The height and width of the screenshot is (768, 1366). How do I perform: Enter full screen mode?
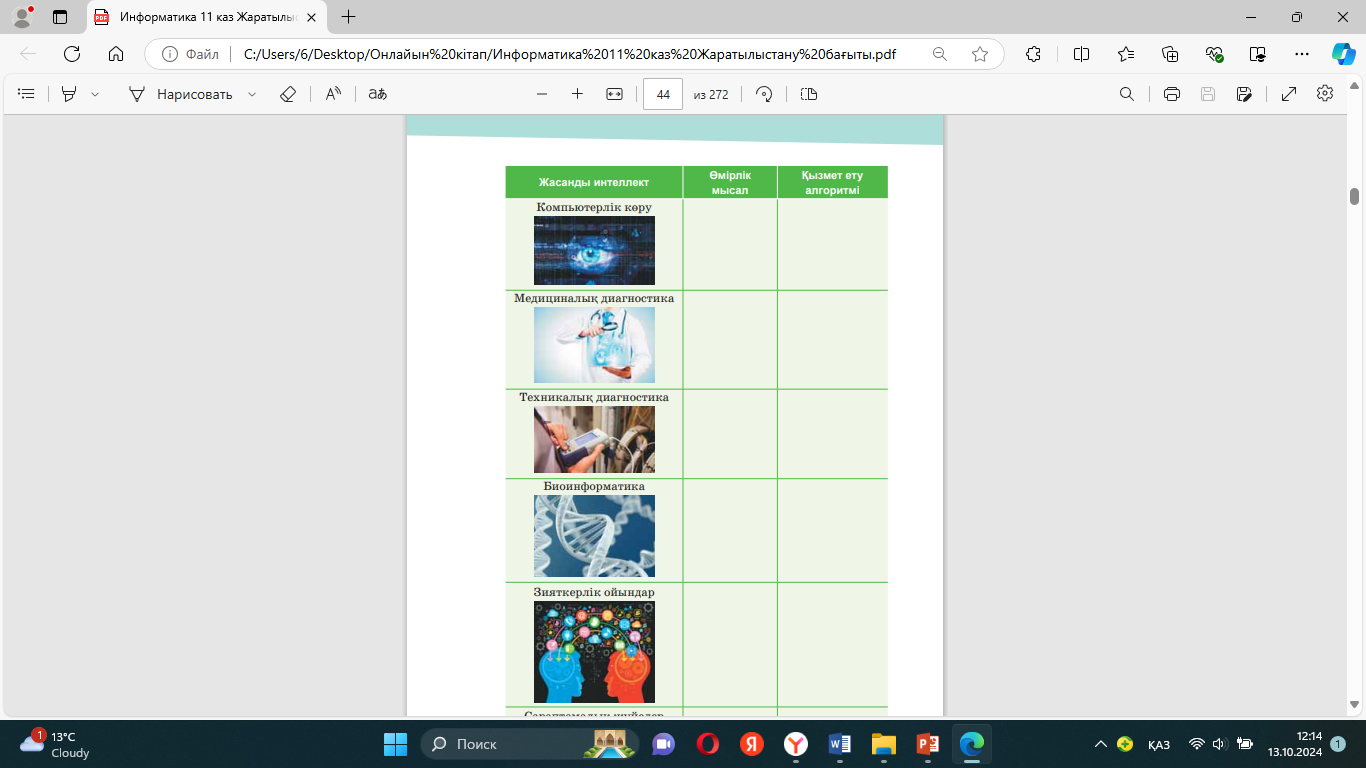click(1289, 94)
